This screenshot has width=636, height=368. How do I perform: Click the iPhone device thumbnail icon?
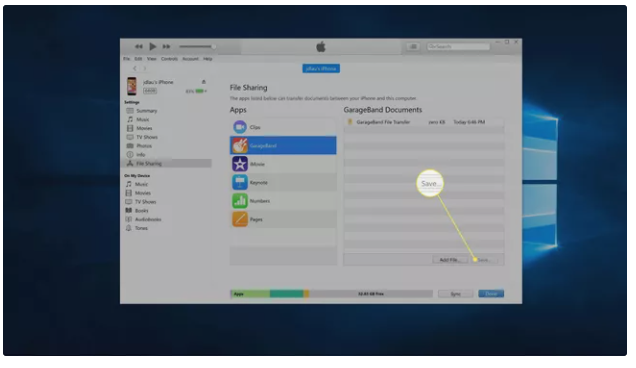[132, 86]
